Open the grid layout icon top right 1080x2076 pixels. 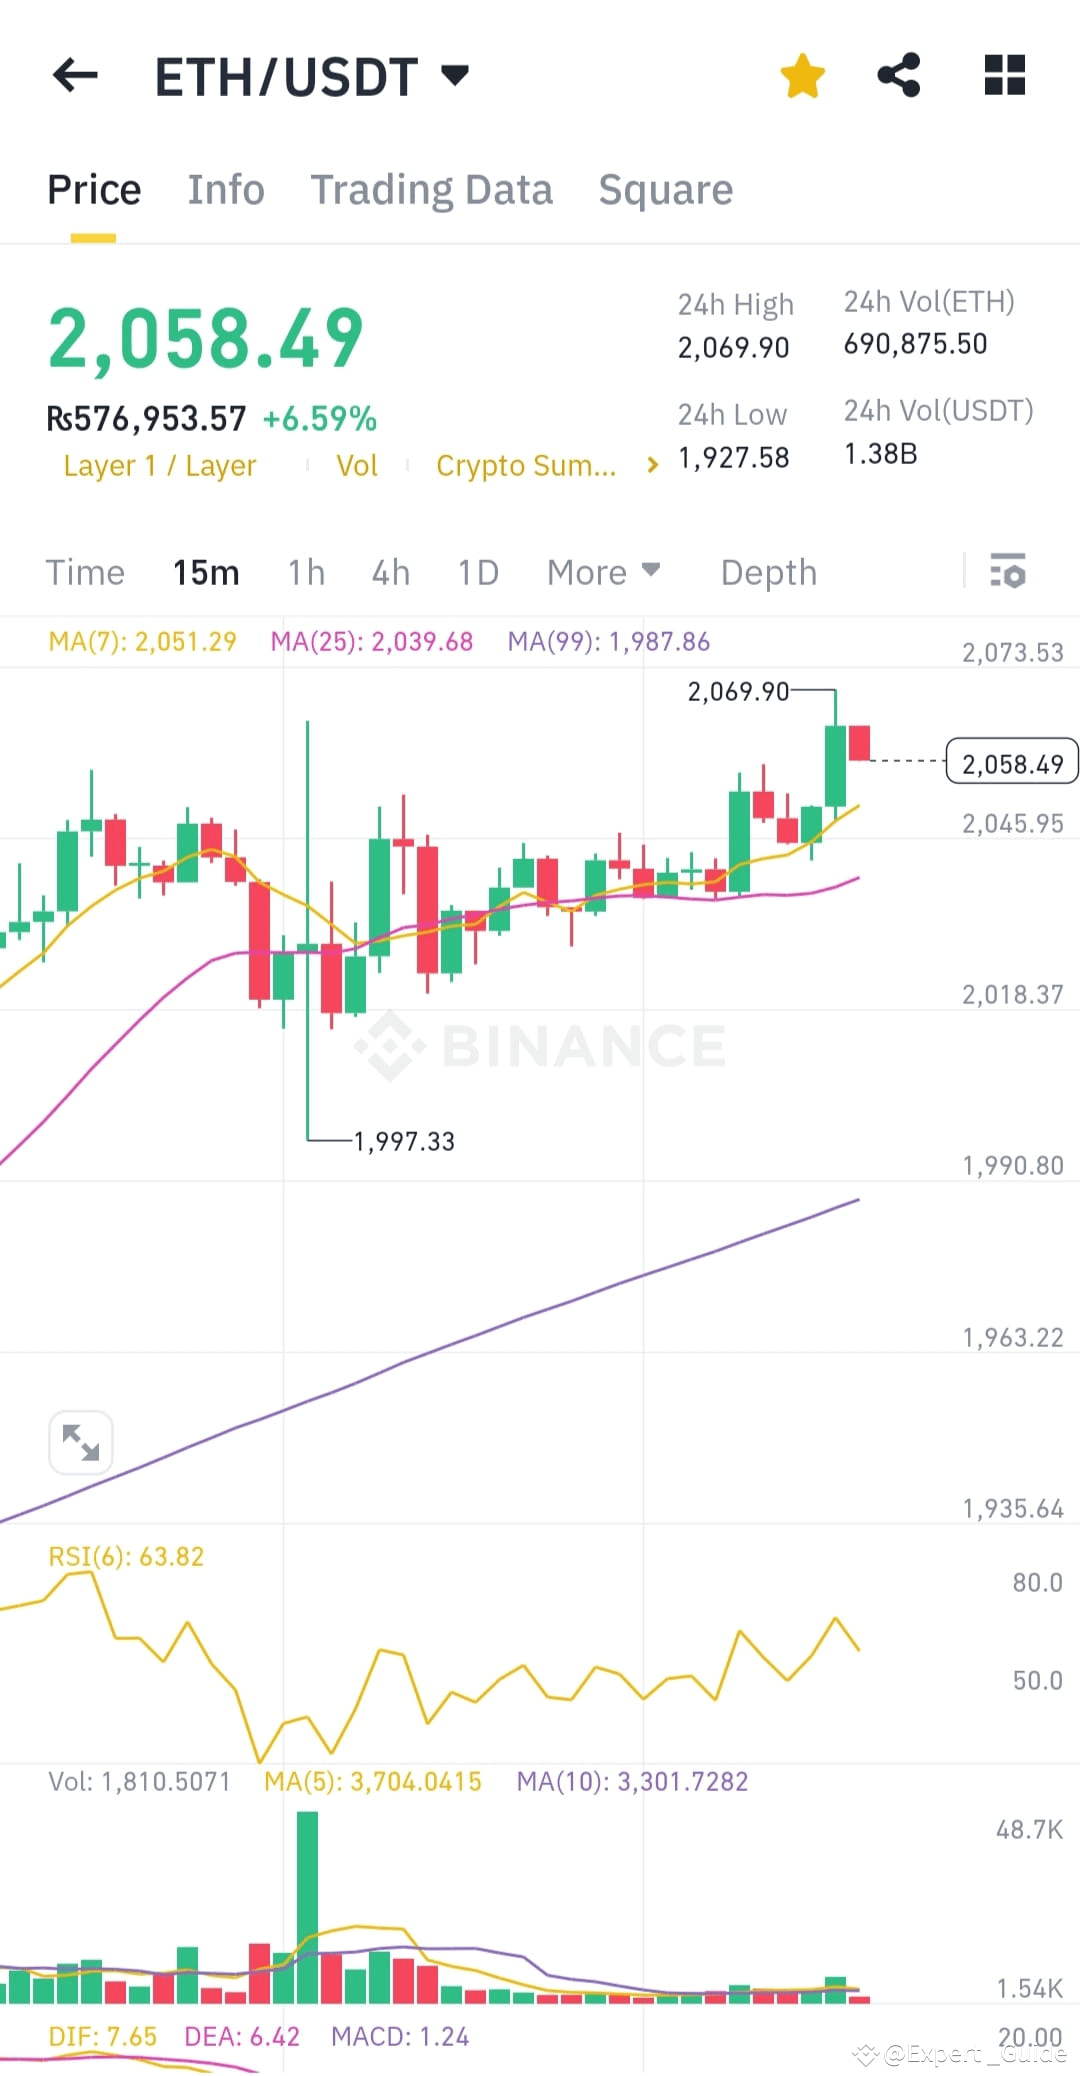click(1003, 75)
